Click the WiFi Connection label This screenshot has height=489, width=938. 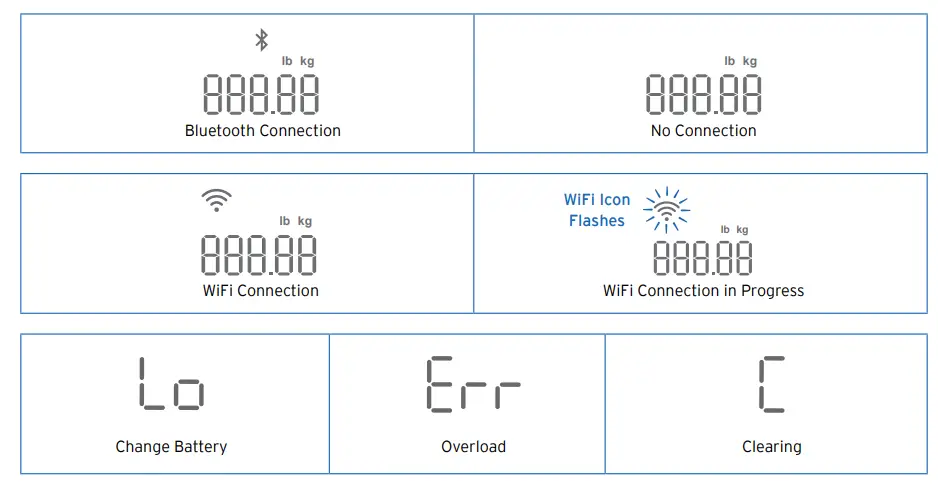coord(260,291)
